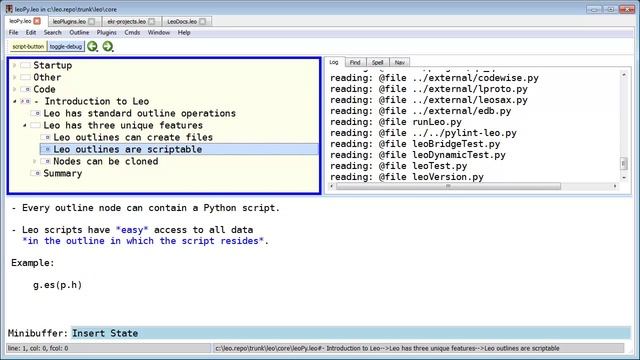Open the Outline menu

pos(79,32)
